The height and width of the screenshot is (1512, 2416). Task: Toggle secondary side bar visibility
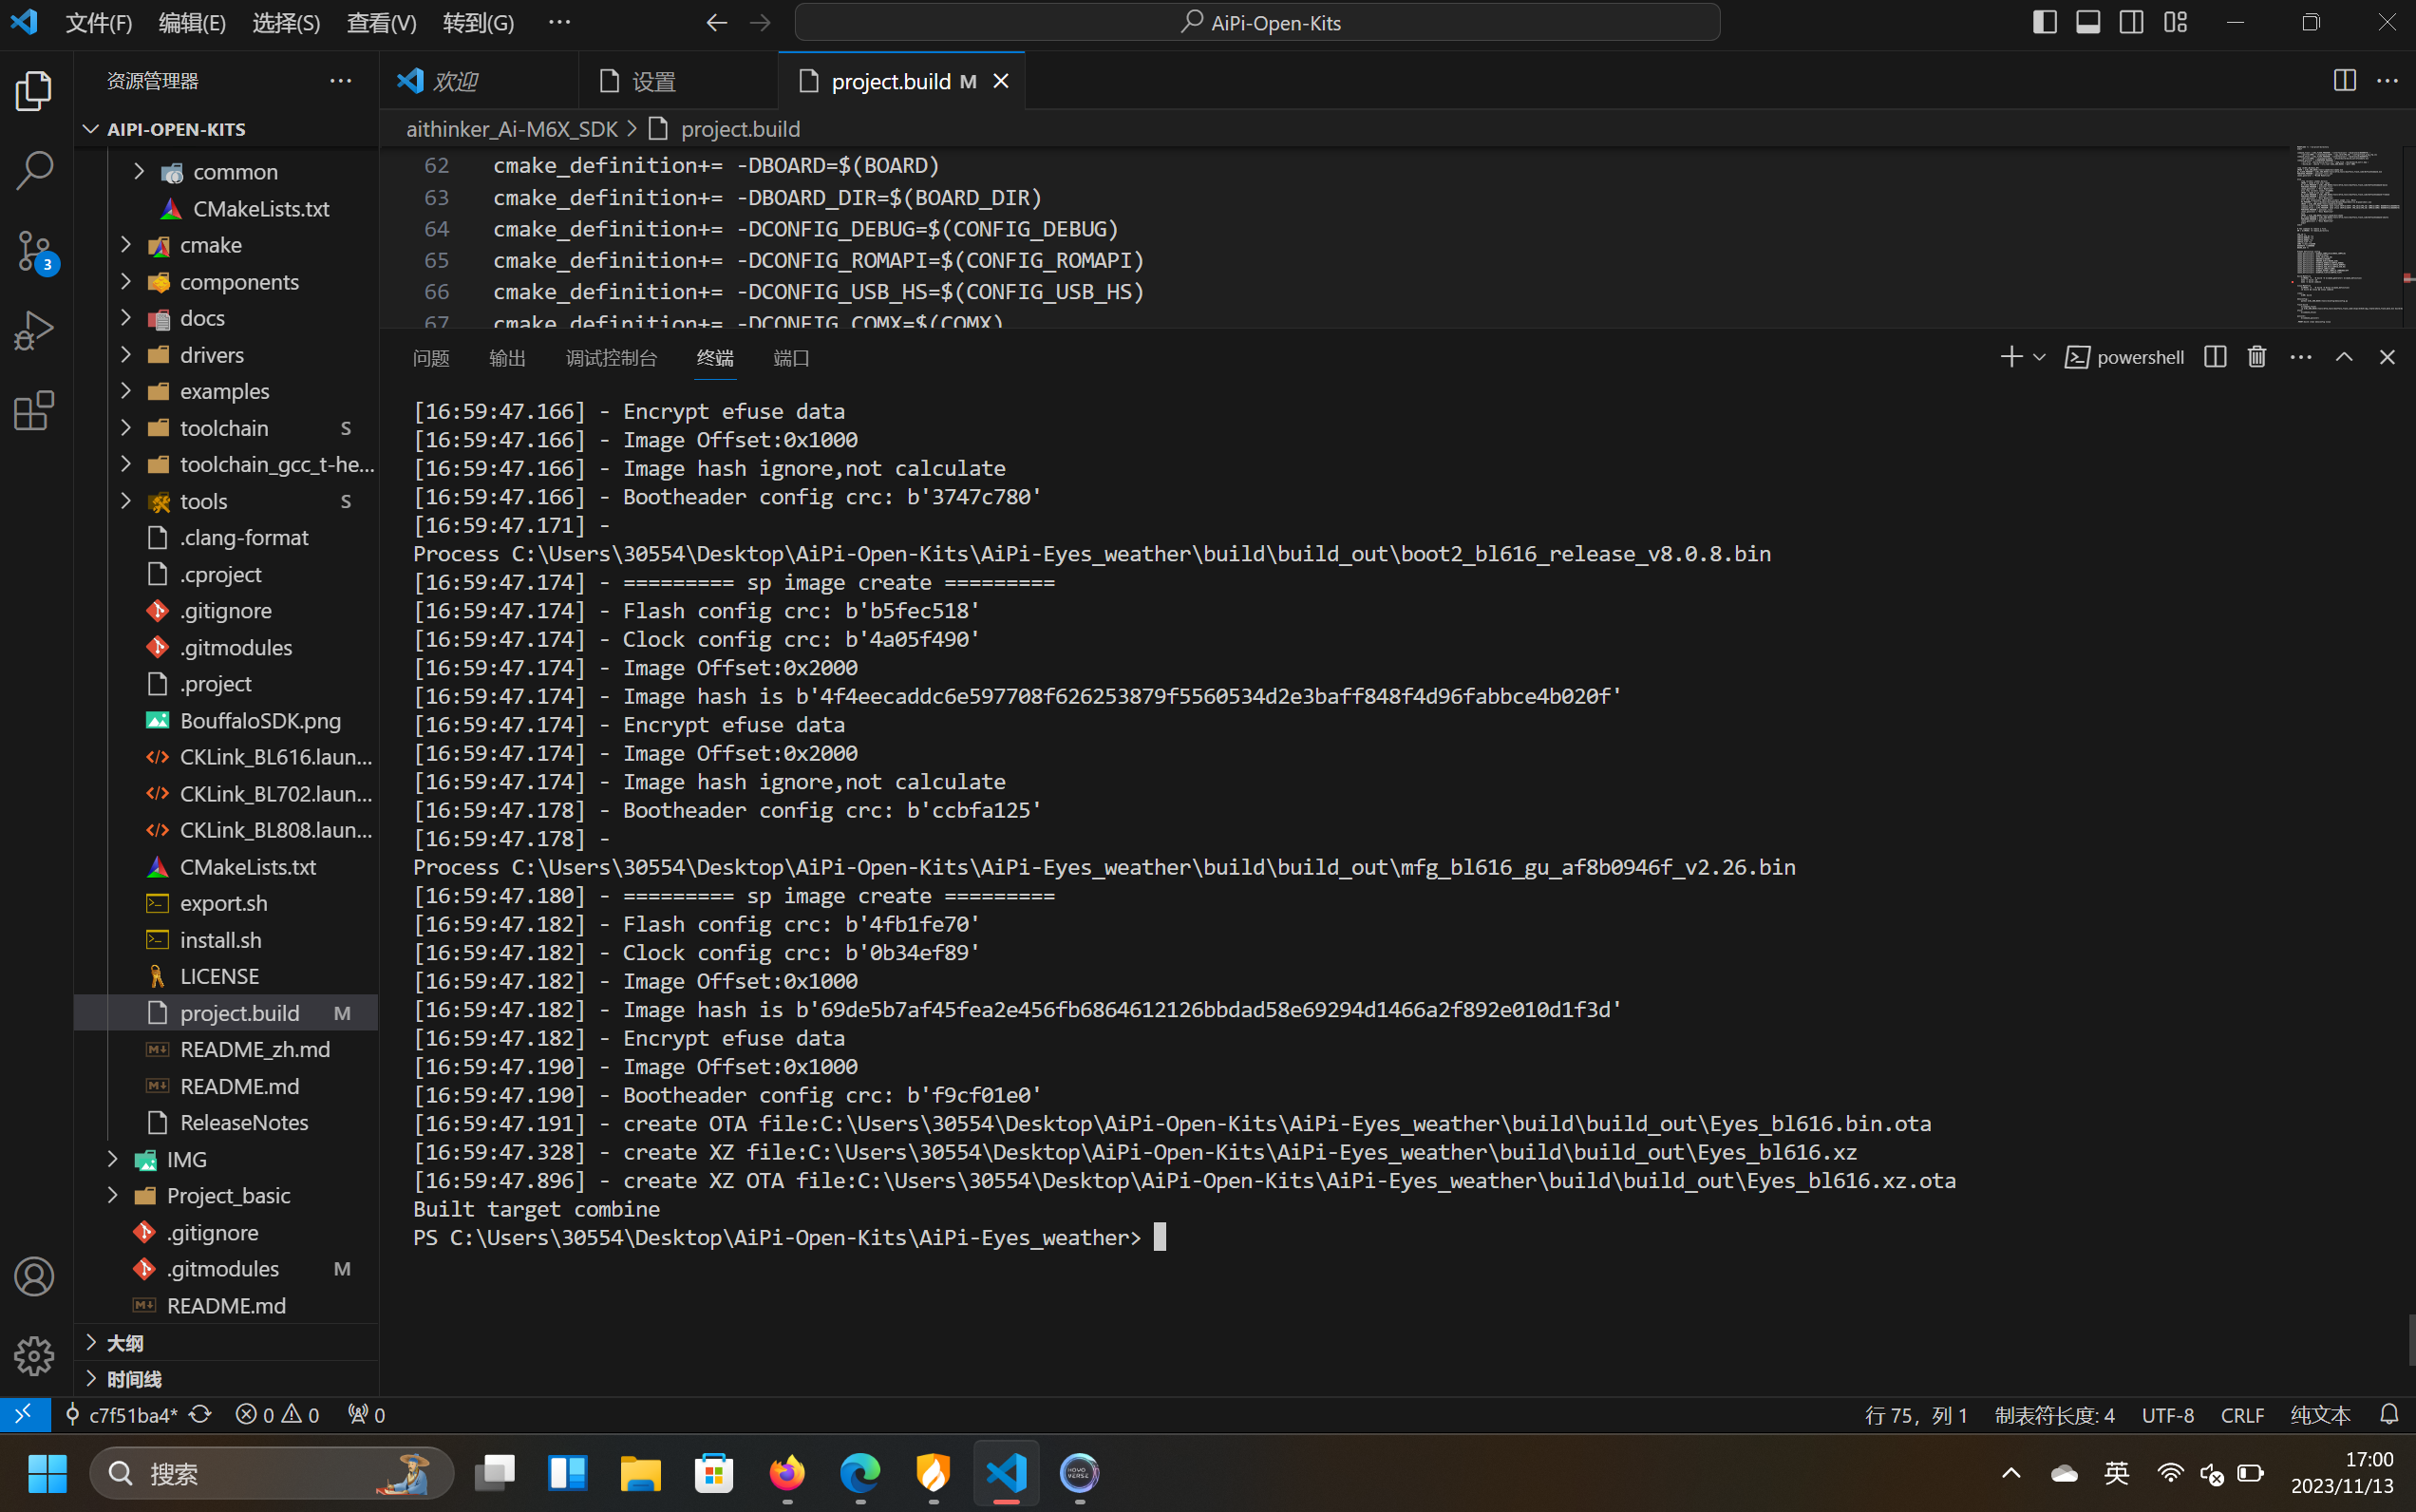click(x=2131, y=22)
